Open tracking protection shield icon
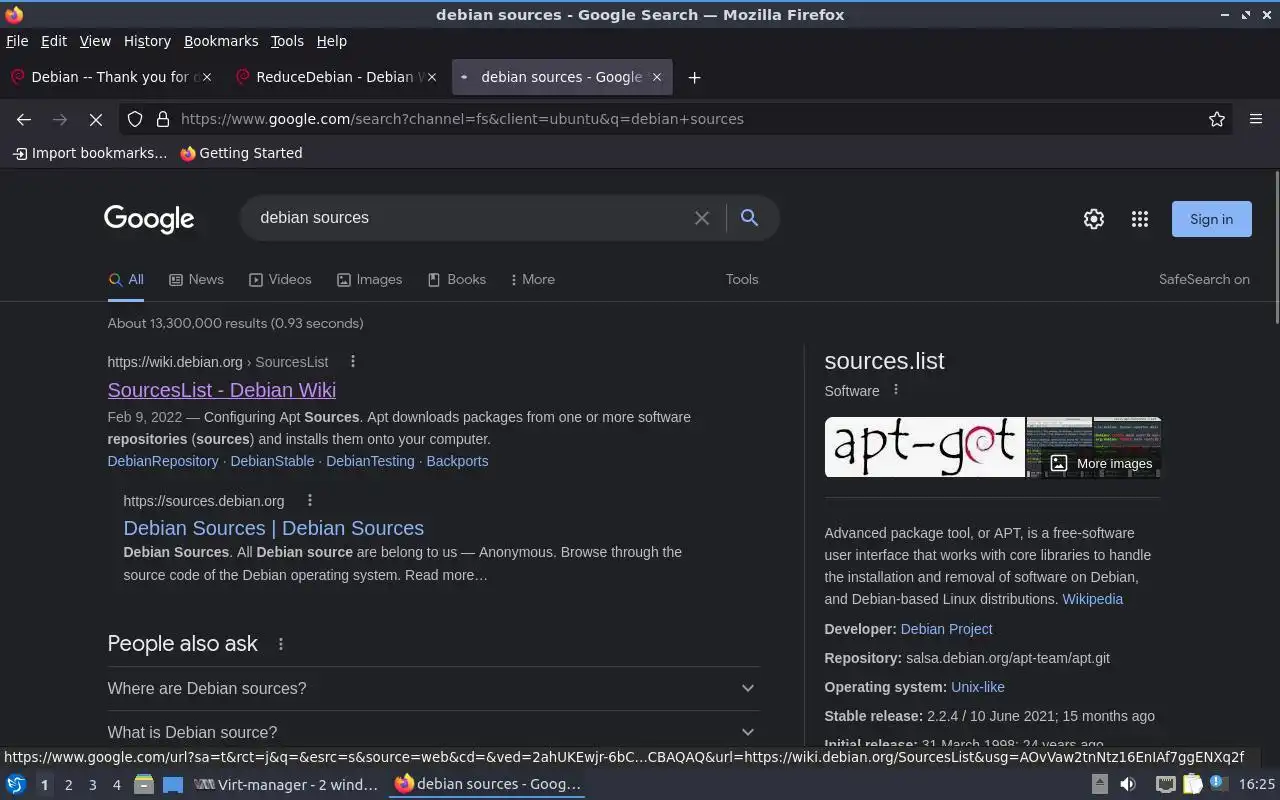The image size is (1280, 800). tap(135, 119)
